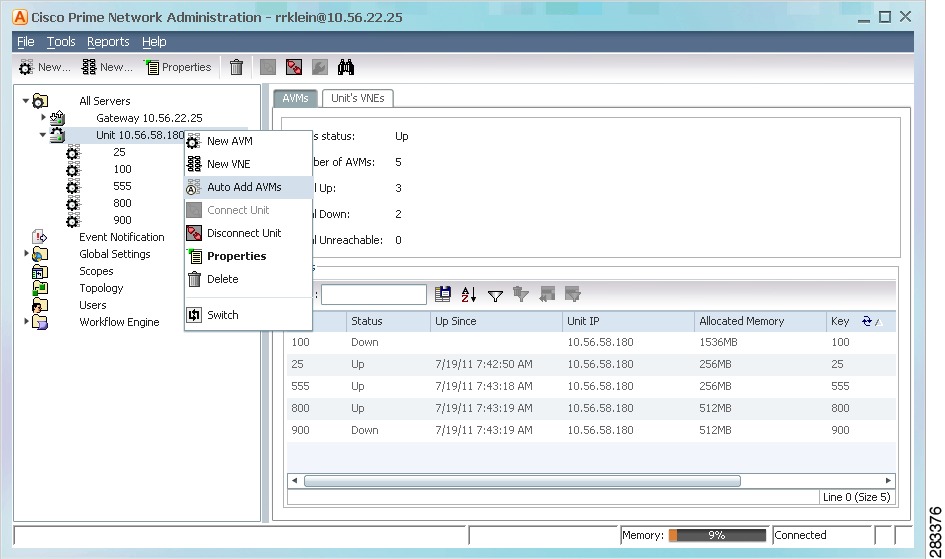Click the grayed Connect toolbar icon
The height and width of the screenshot is (559, 945).
(268, 67)
